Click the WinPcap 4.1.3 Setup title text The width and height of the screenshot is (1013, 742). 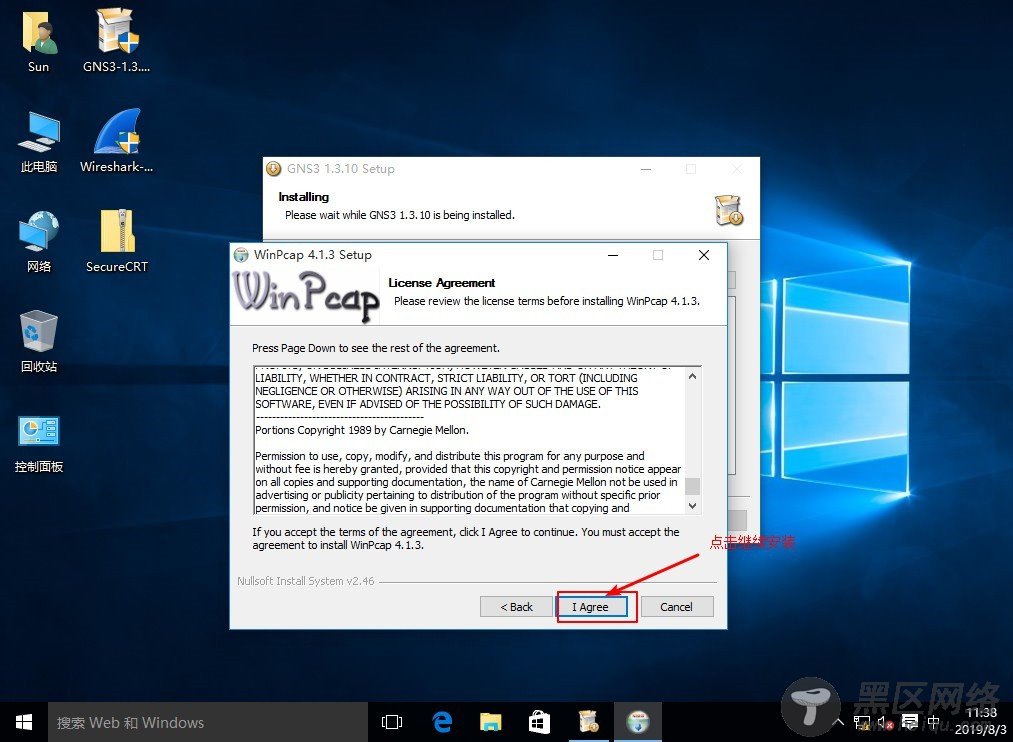coord(313,255)
